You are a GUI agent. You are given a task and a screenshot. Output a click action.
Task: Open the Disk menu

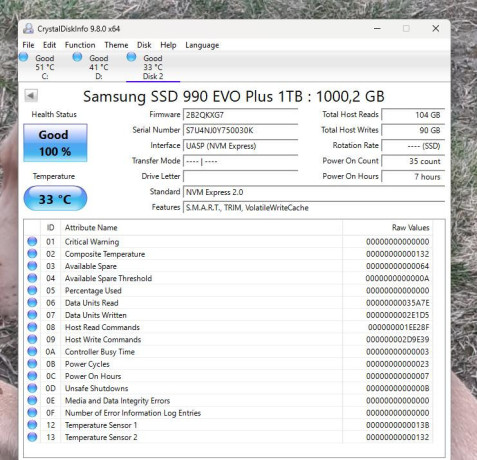point(144,45)
